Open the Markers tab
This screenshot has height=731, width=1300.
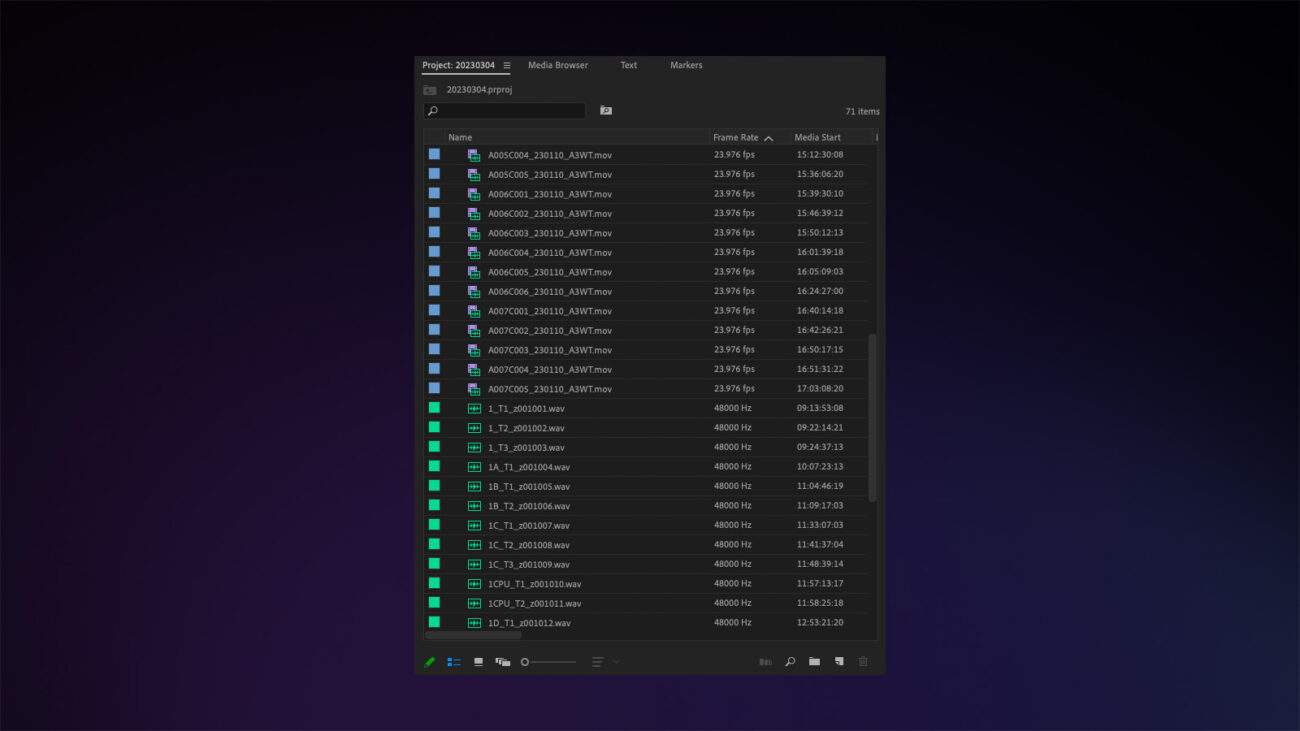point(686,64)
